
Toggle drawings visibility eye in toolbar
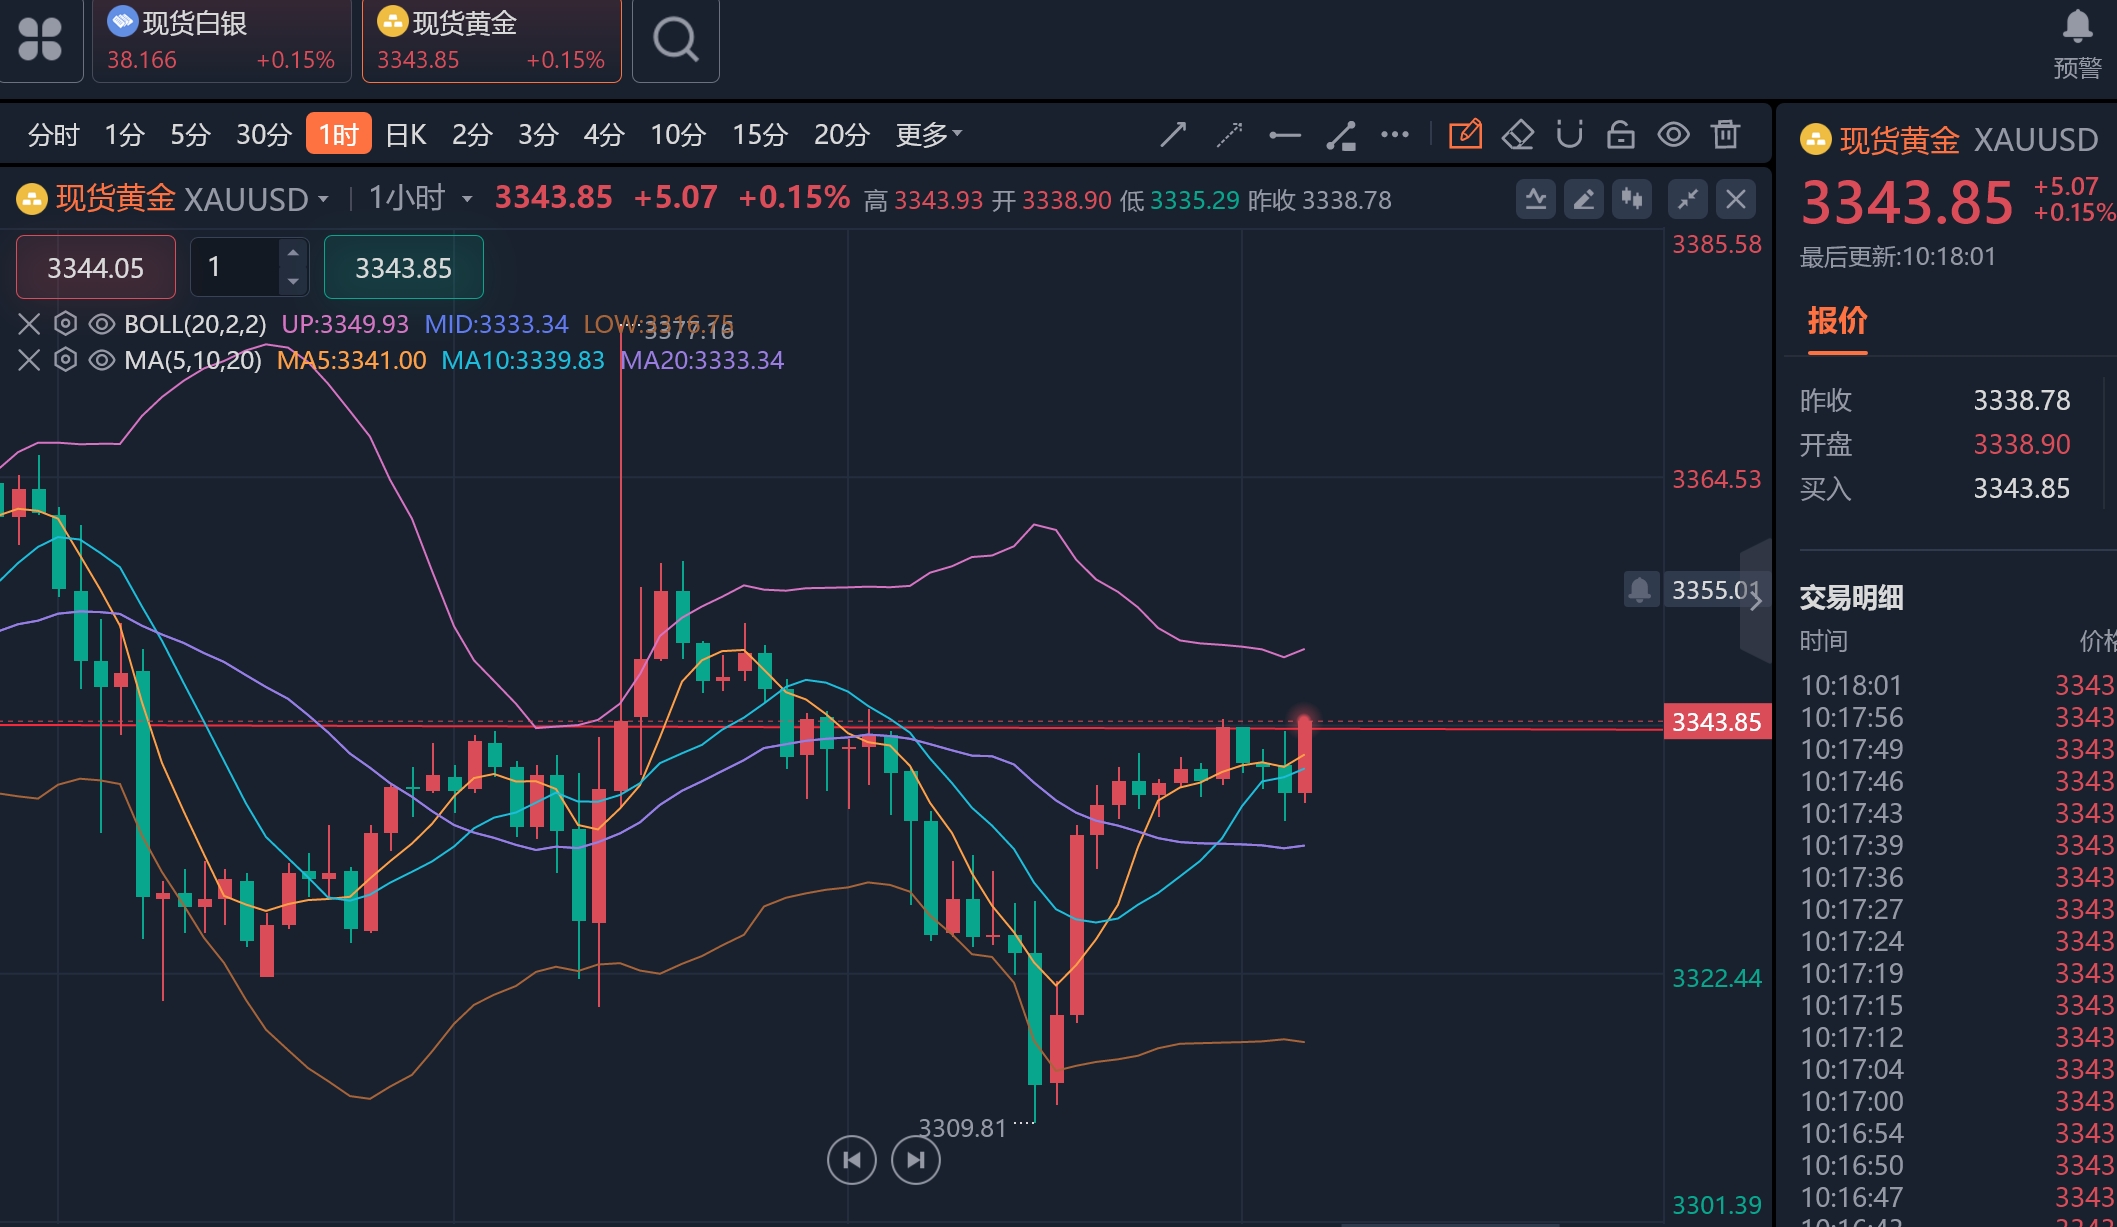pyautogui.click(x=1674, y=134)
